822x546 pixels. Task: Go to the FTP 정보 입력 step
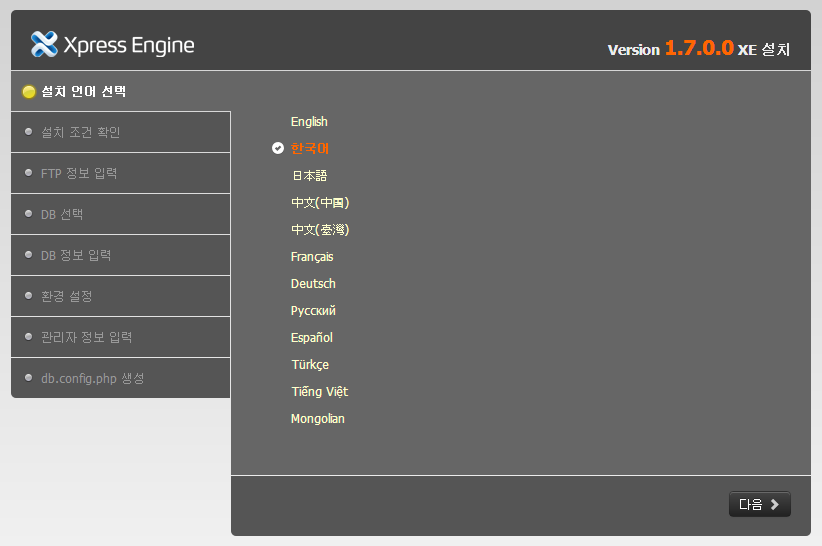tap(79, 173)
